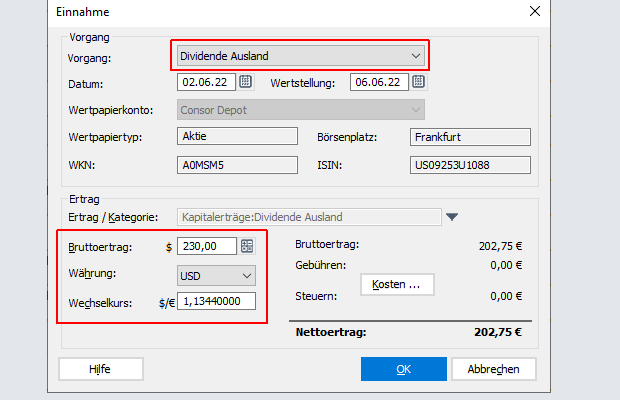Click the Kosten ... button
This screenshot has width=620, height=400.
coord(397,284)
